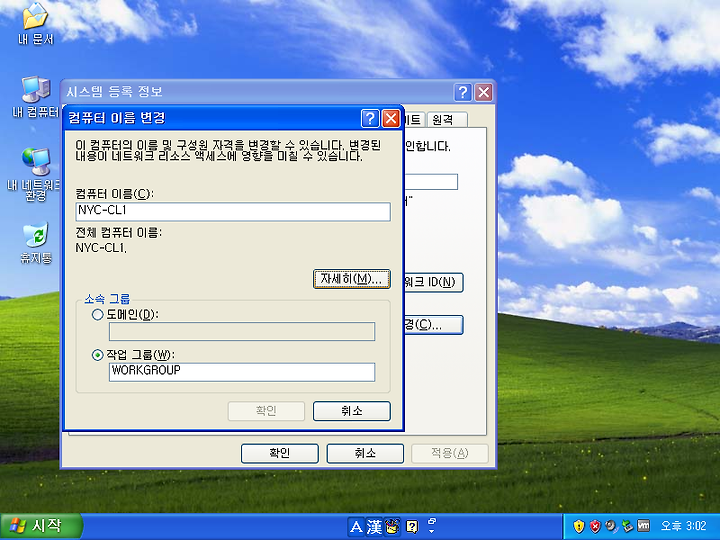Restore the language bar icon

coord(432,522)
